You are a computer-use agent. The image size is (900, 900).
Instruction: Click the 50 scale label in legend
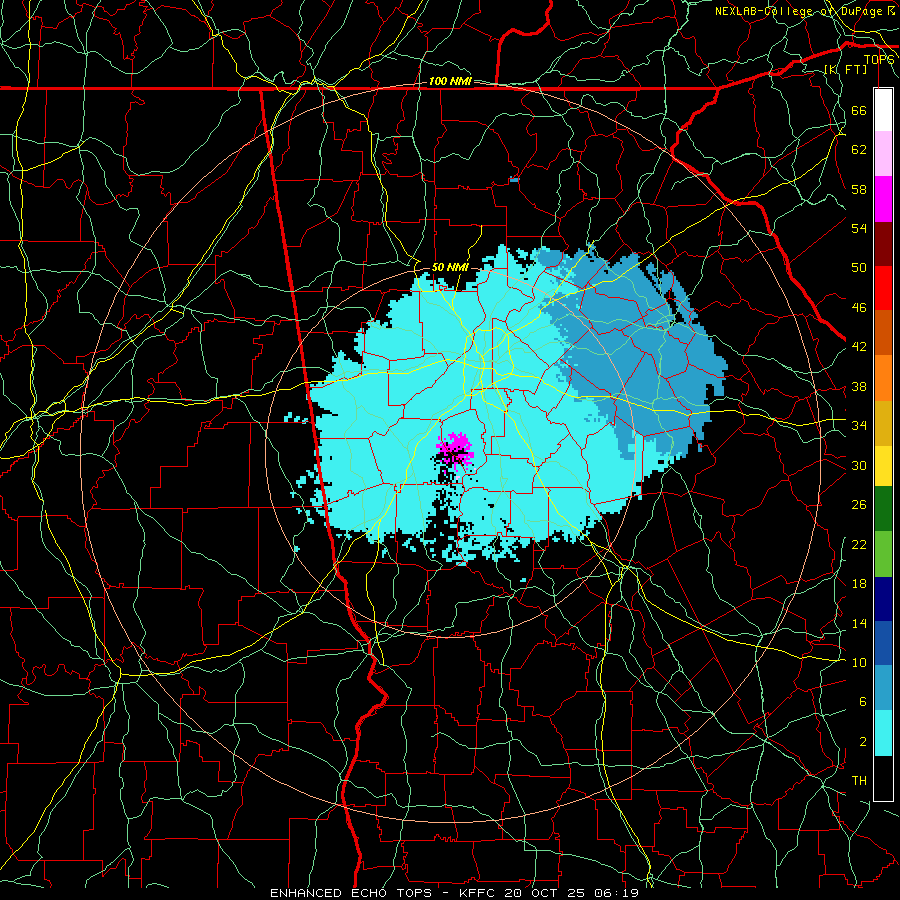click(859, 268)
